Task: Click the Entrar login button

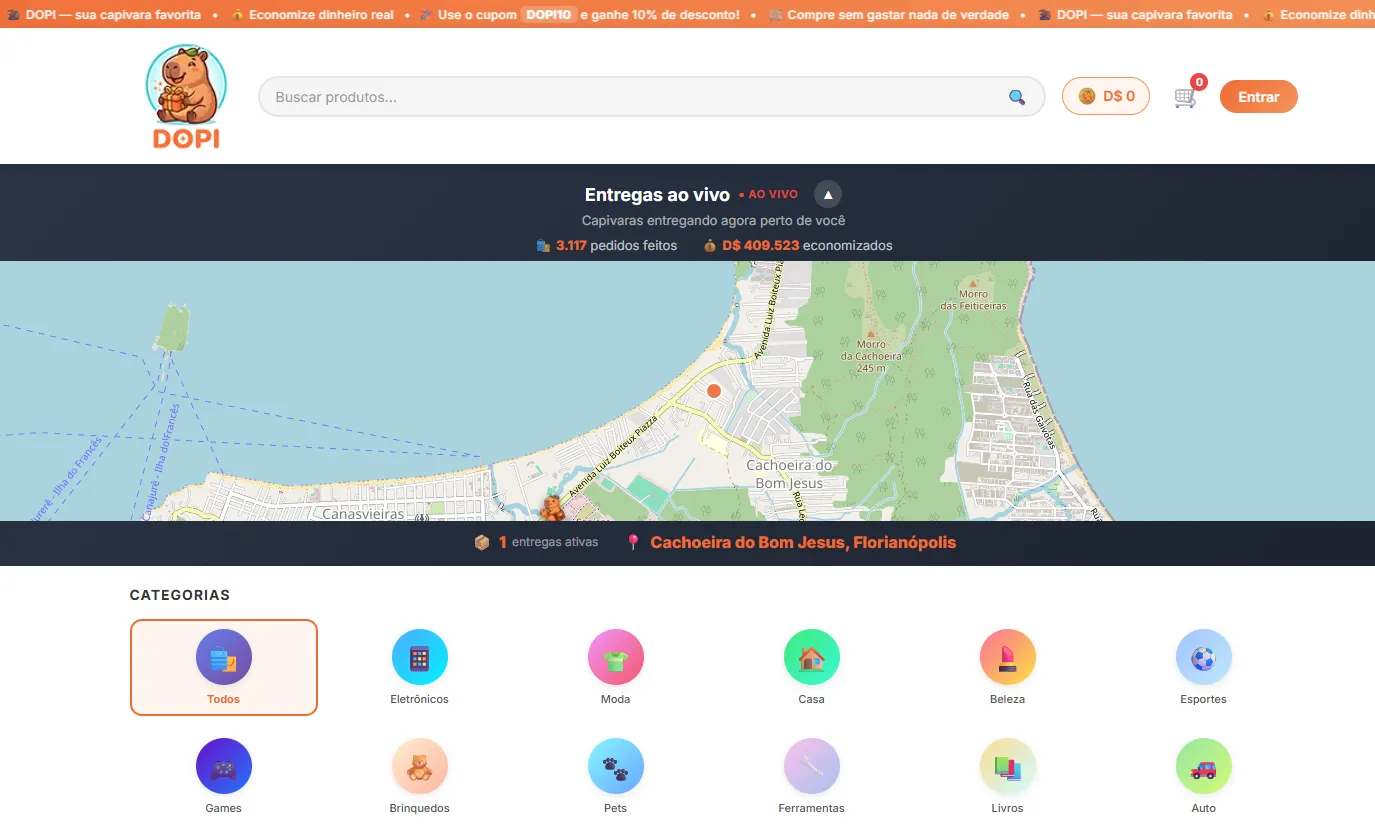Action: 1258,97
